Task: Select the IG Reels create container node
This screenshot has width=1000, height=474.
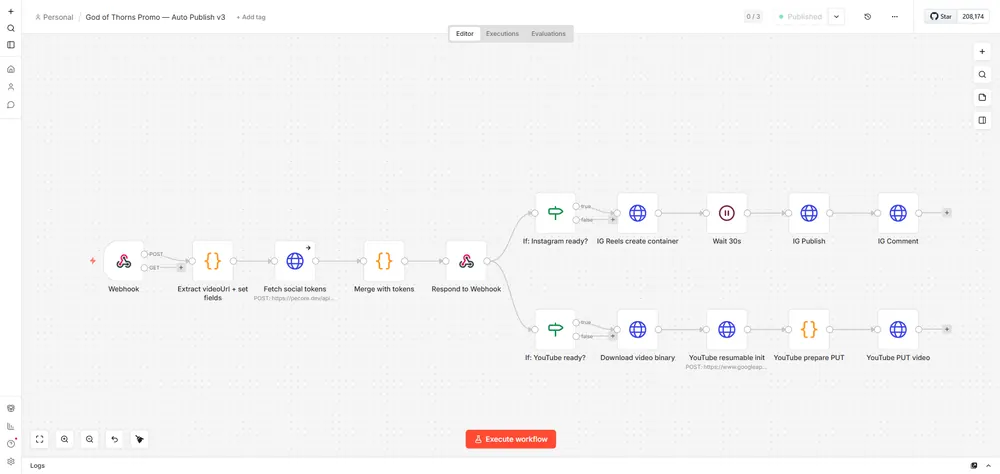Action: point(638,213)
